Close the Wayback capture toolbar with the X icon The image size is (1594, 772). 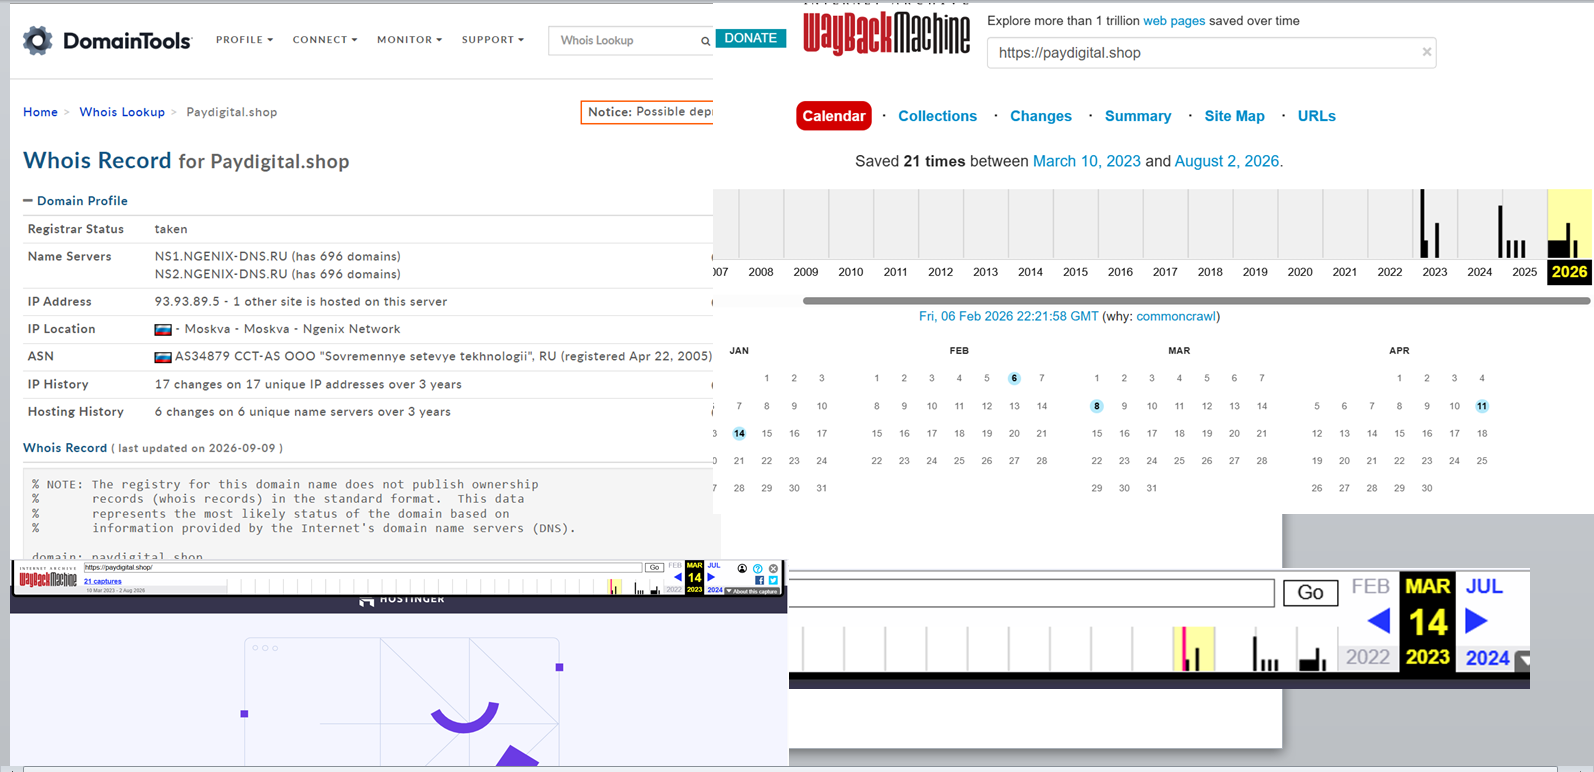coord(773,568)
